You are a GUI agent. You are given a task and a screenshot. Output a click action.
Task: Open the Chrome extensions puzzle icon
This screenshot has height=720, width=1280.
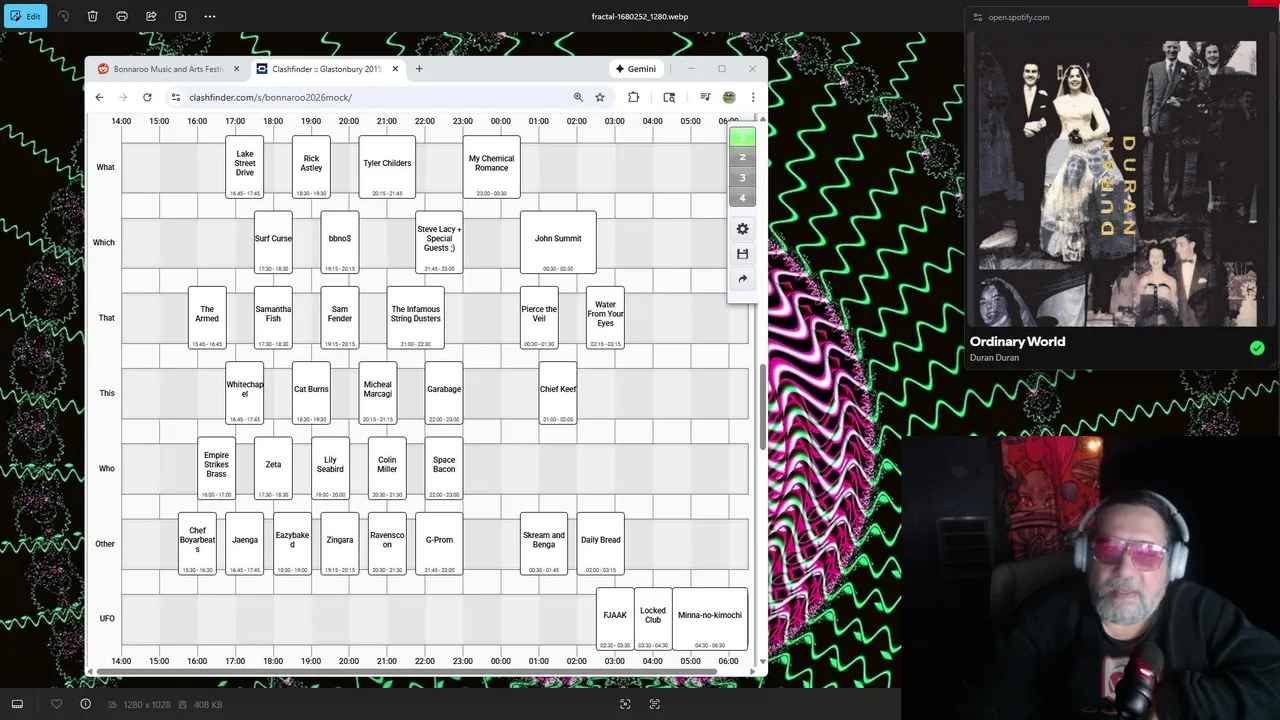633,97
